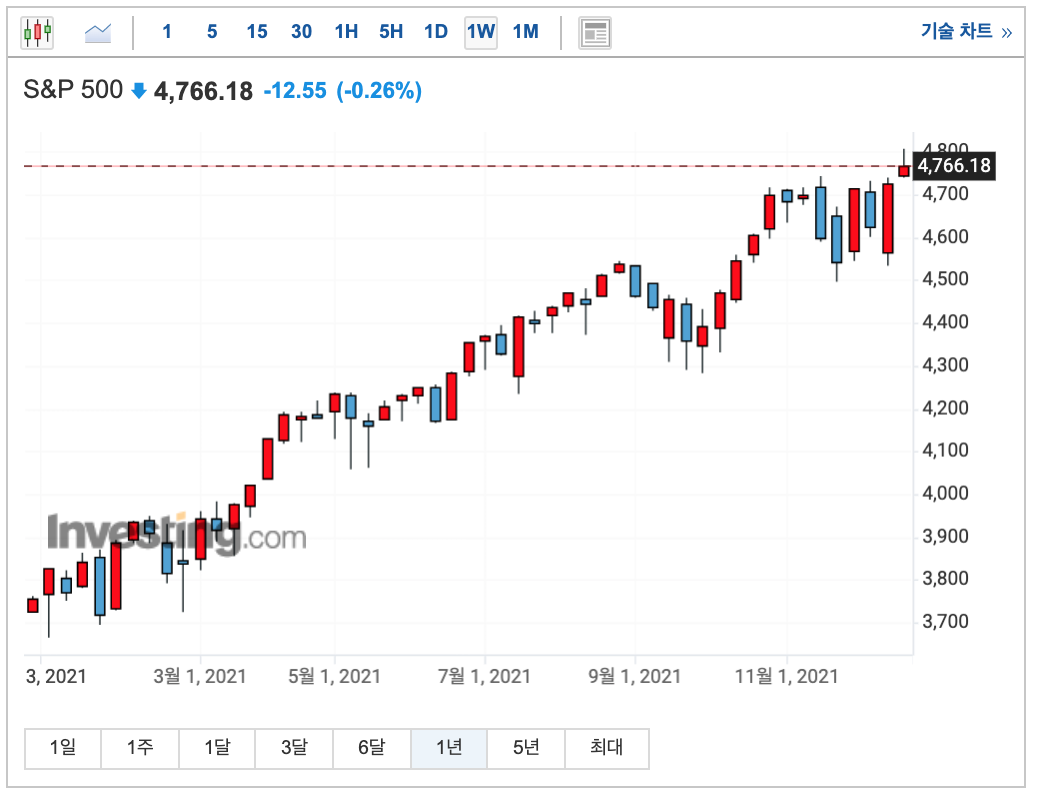1042x806 pixels.
Task: Click the 3,700 y-axis label
Action: tap(945, 622)
